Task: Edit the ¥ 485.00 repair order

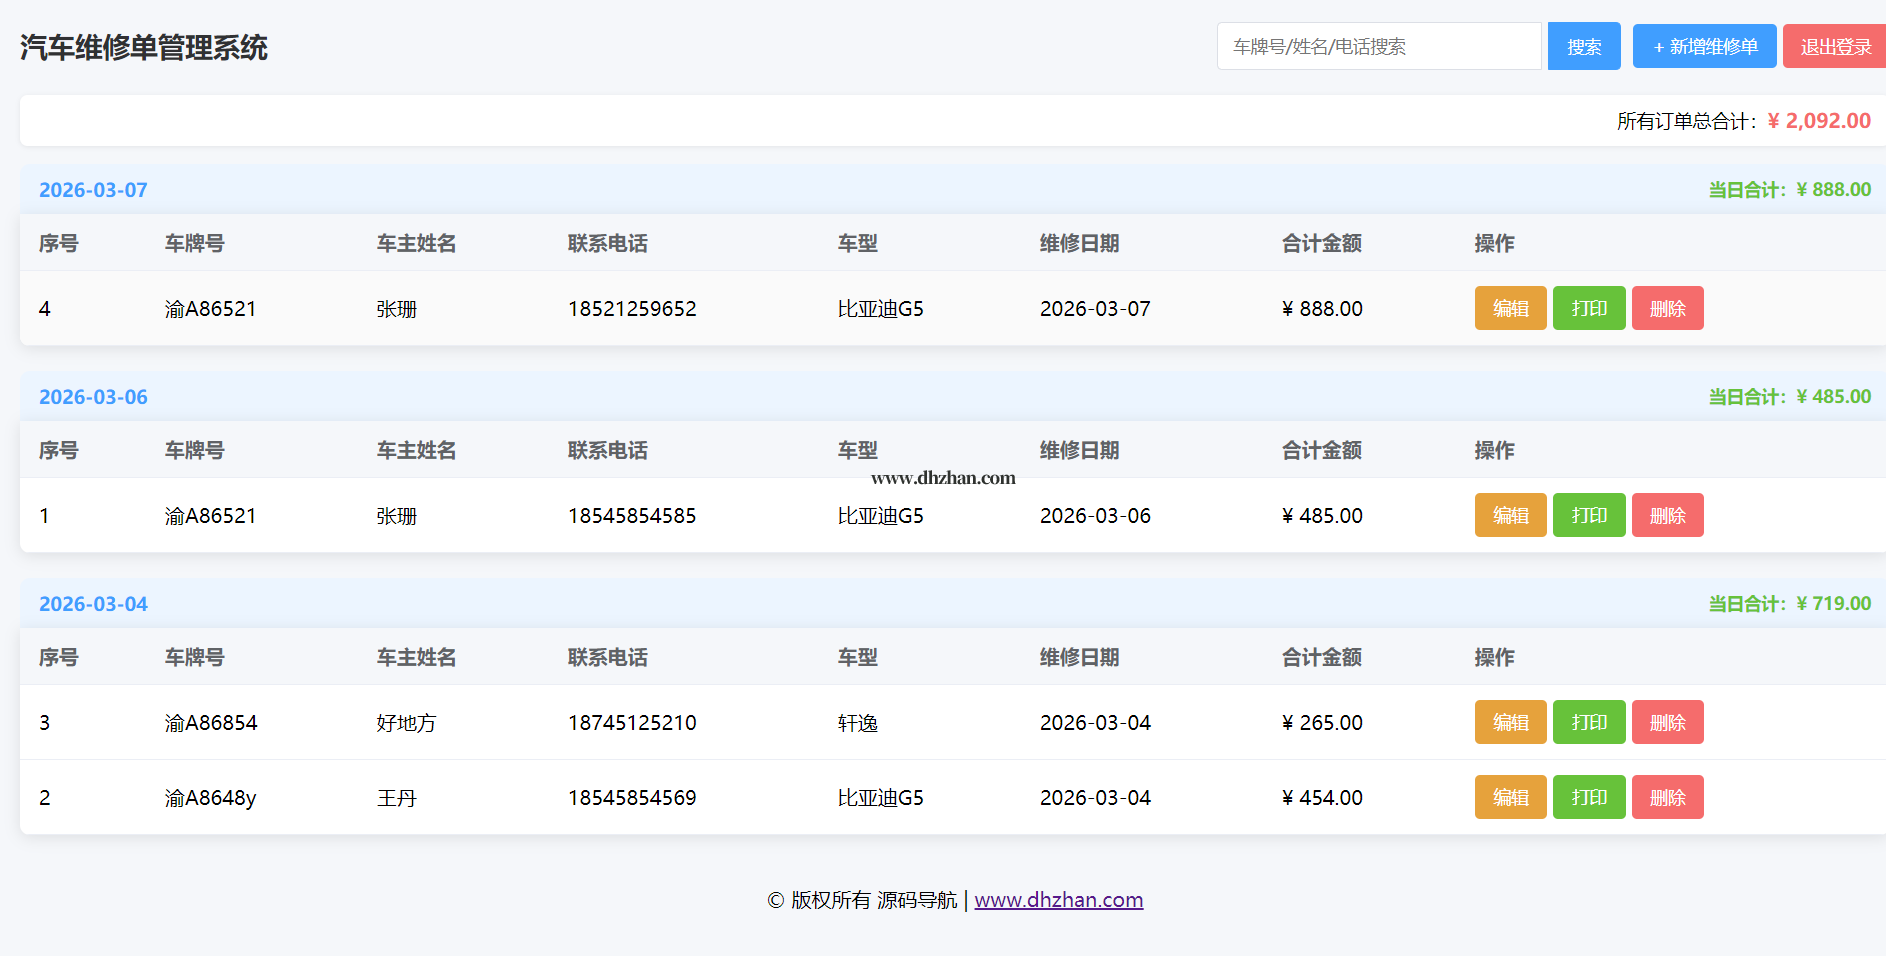Action: coord(1510,515)
